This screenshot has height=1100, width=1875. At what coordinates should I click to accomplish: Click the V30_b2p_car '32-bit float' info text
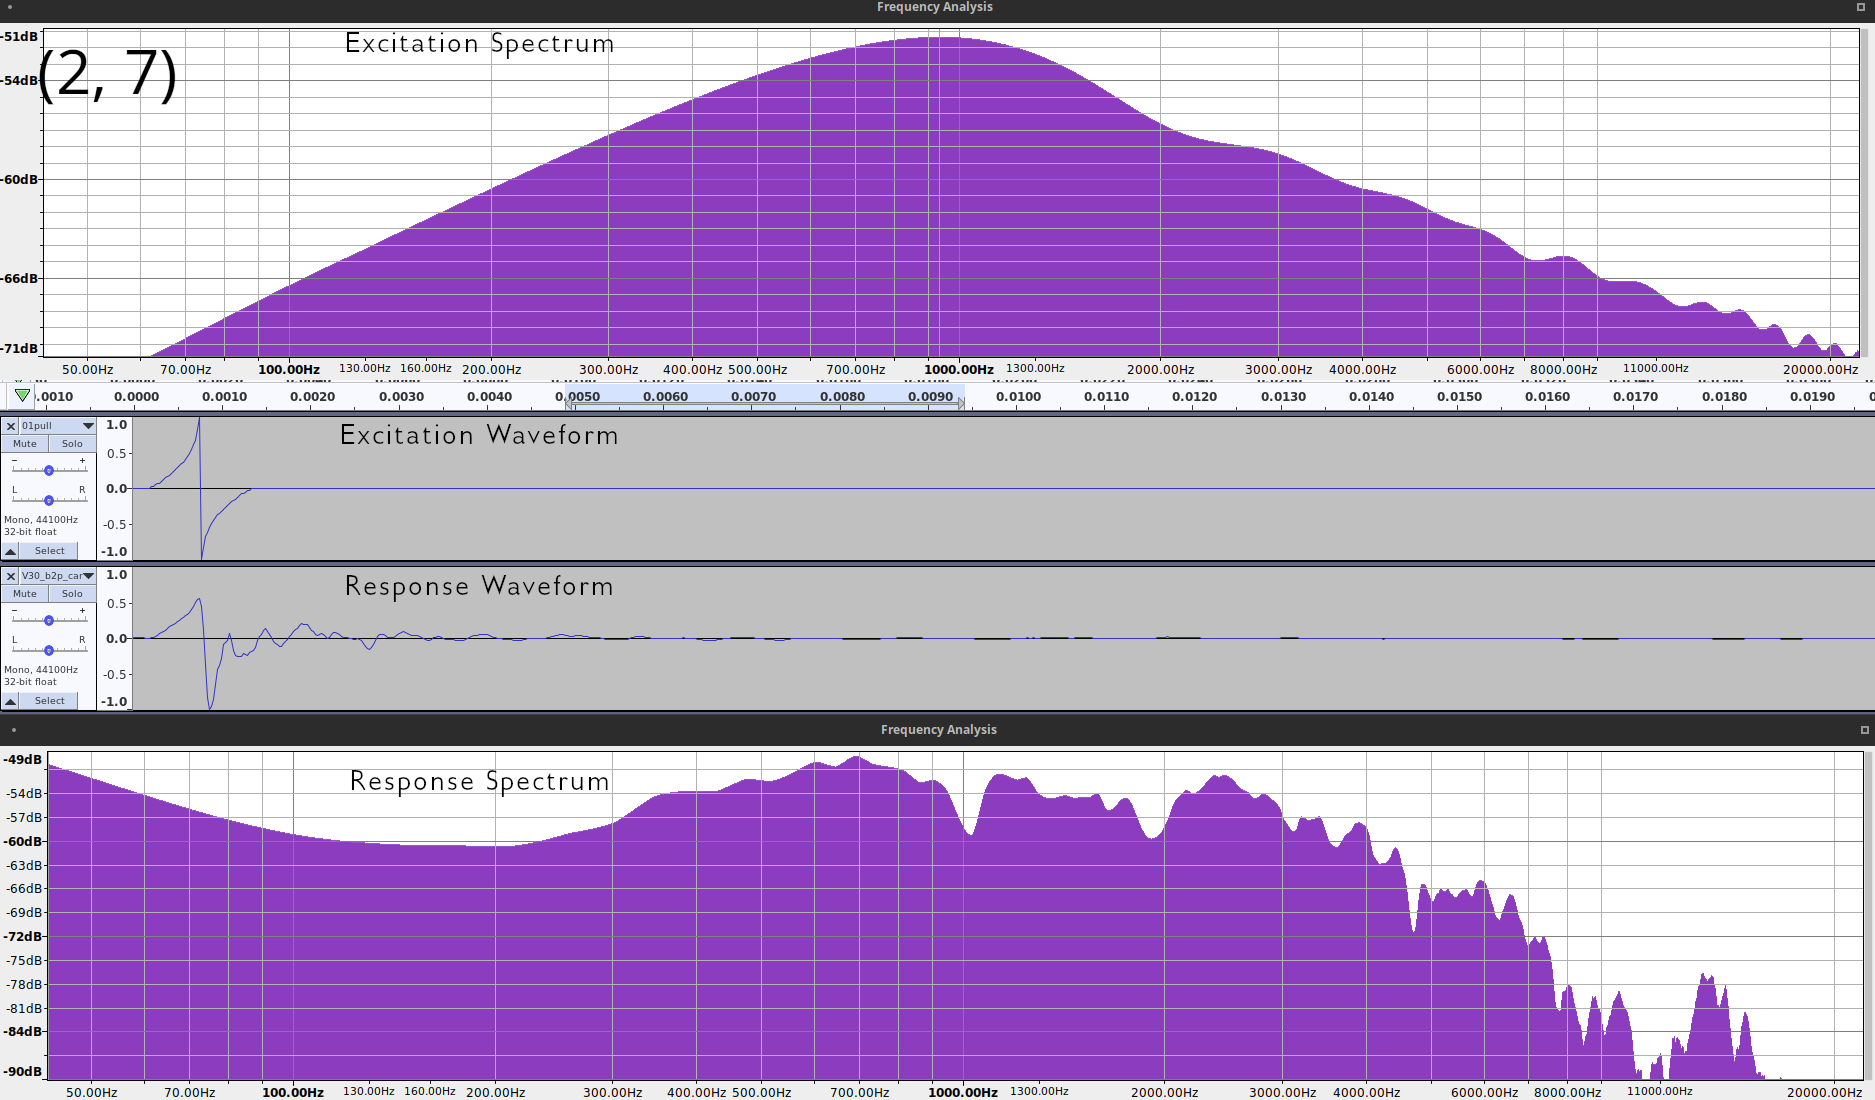(x=30, y=682)
